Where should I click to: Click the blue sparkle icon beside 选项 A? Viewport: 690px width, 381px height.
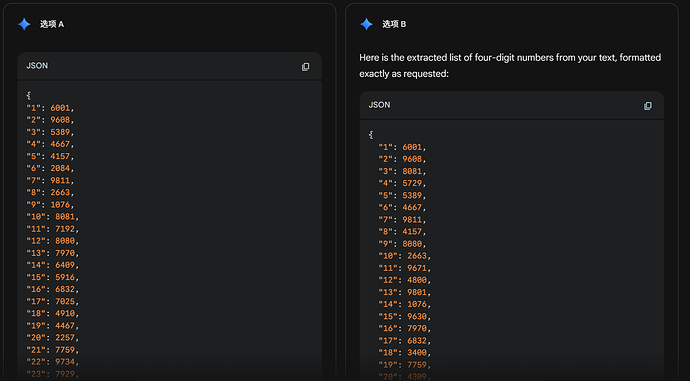[x=24, y=24]
